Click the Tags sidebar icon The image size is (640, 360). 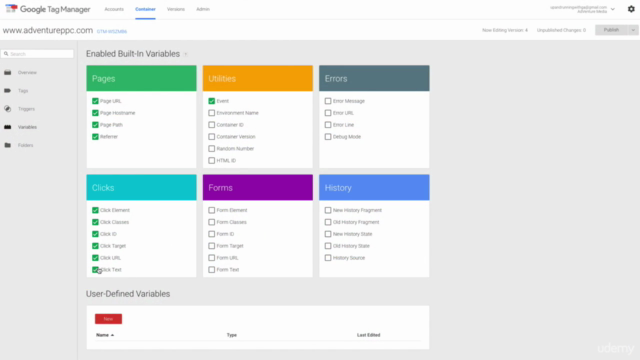[8, 91]
